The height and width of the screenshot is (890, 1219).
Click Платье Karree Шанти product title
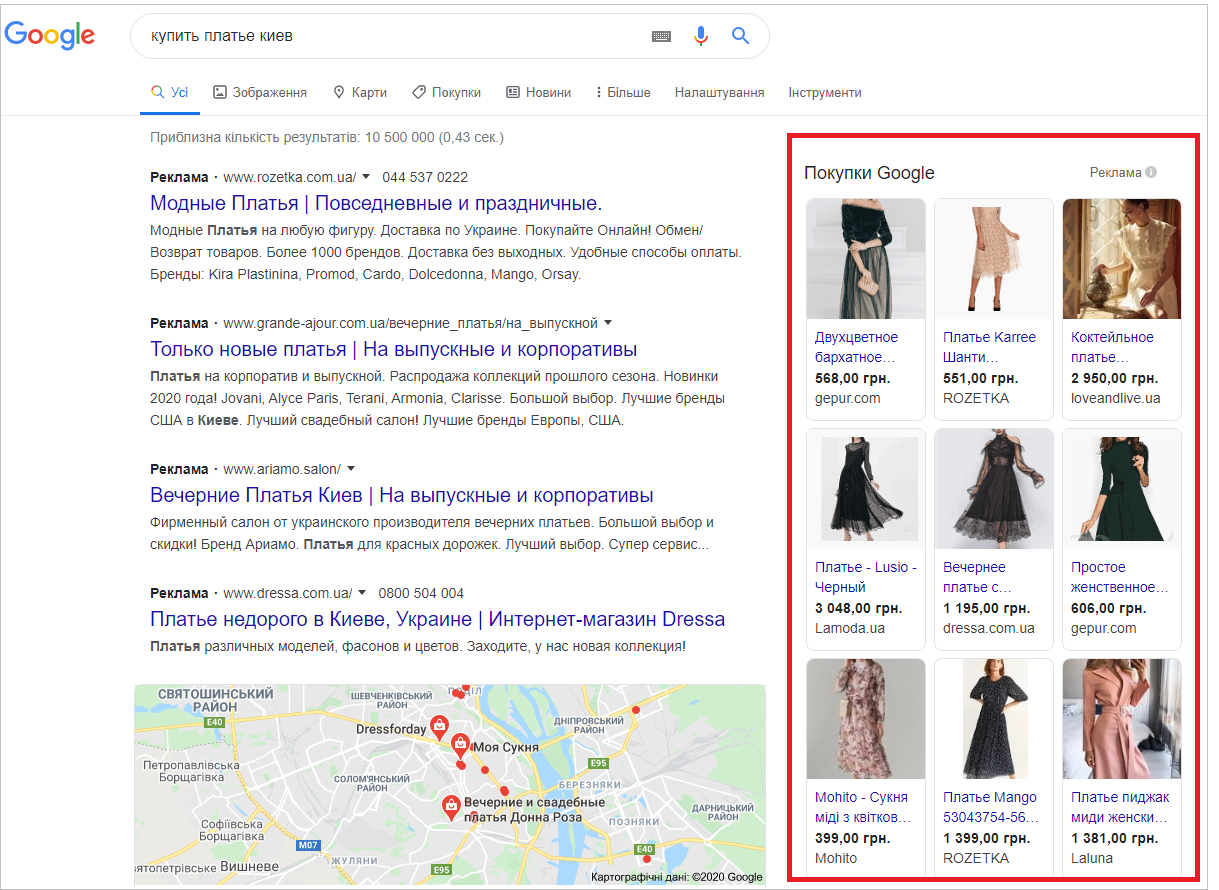(990, 347)
